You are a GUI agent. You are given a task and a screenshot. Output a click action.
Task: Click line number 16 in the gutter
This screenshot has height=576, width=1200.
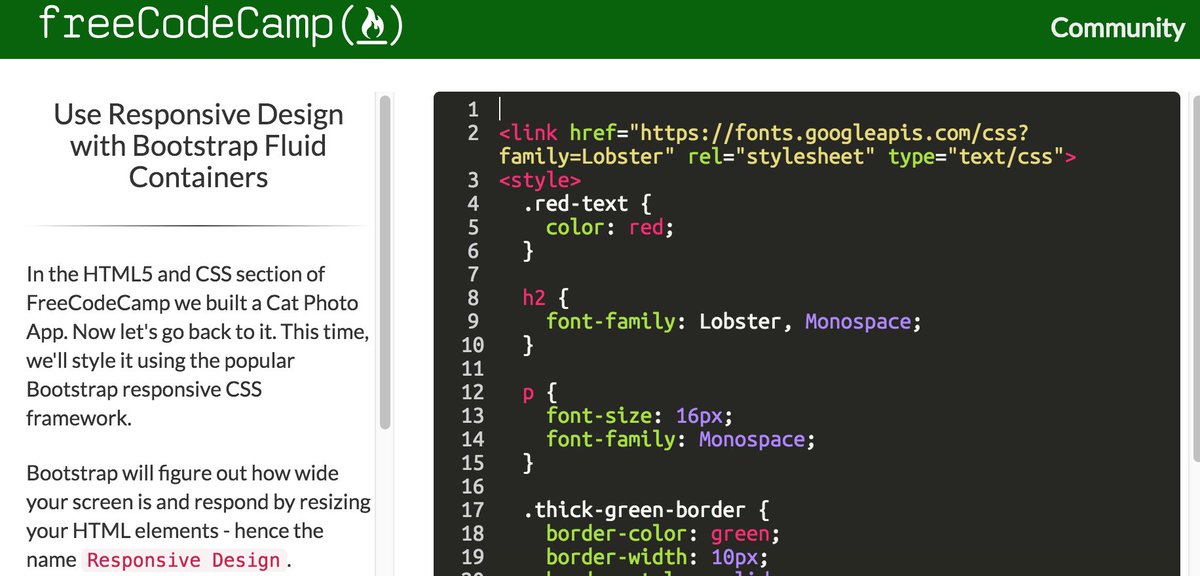[472, 486]
